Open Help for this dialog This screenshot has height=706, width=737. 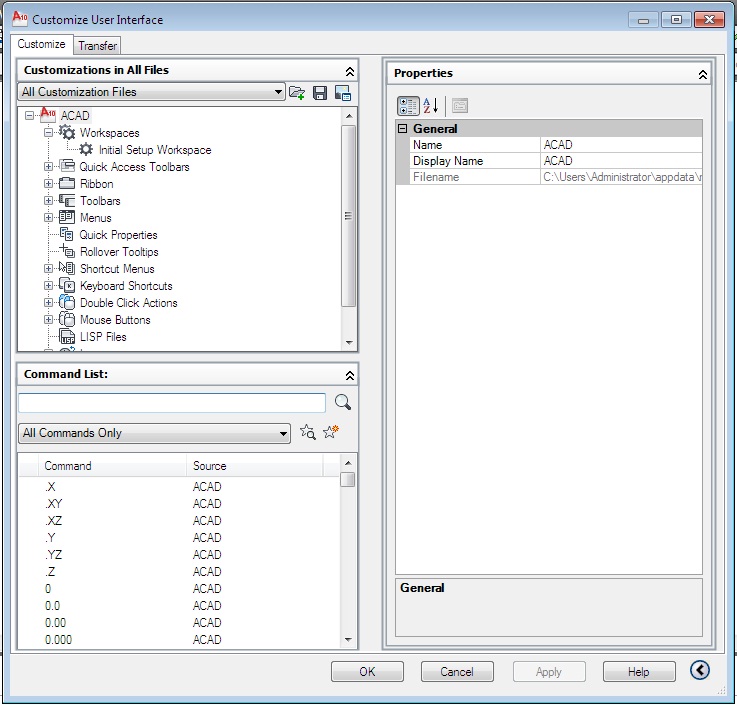click(x=639, y=671)
